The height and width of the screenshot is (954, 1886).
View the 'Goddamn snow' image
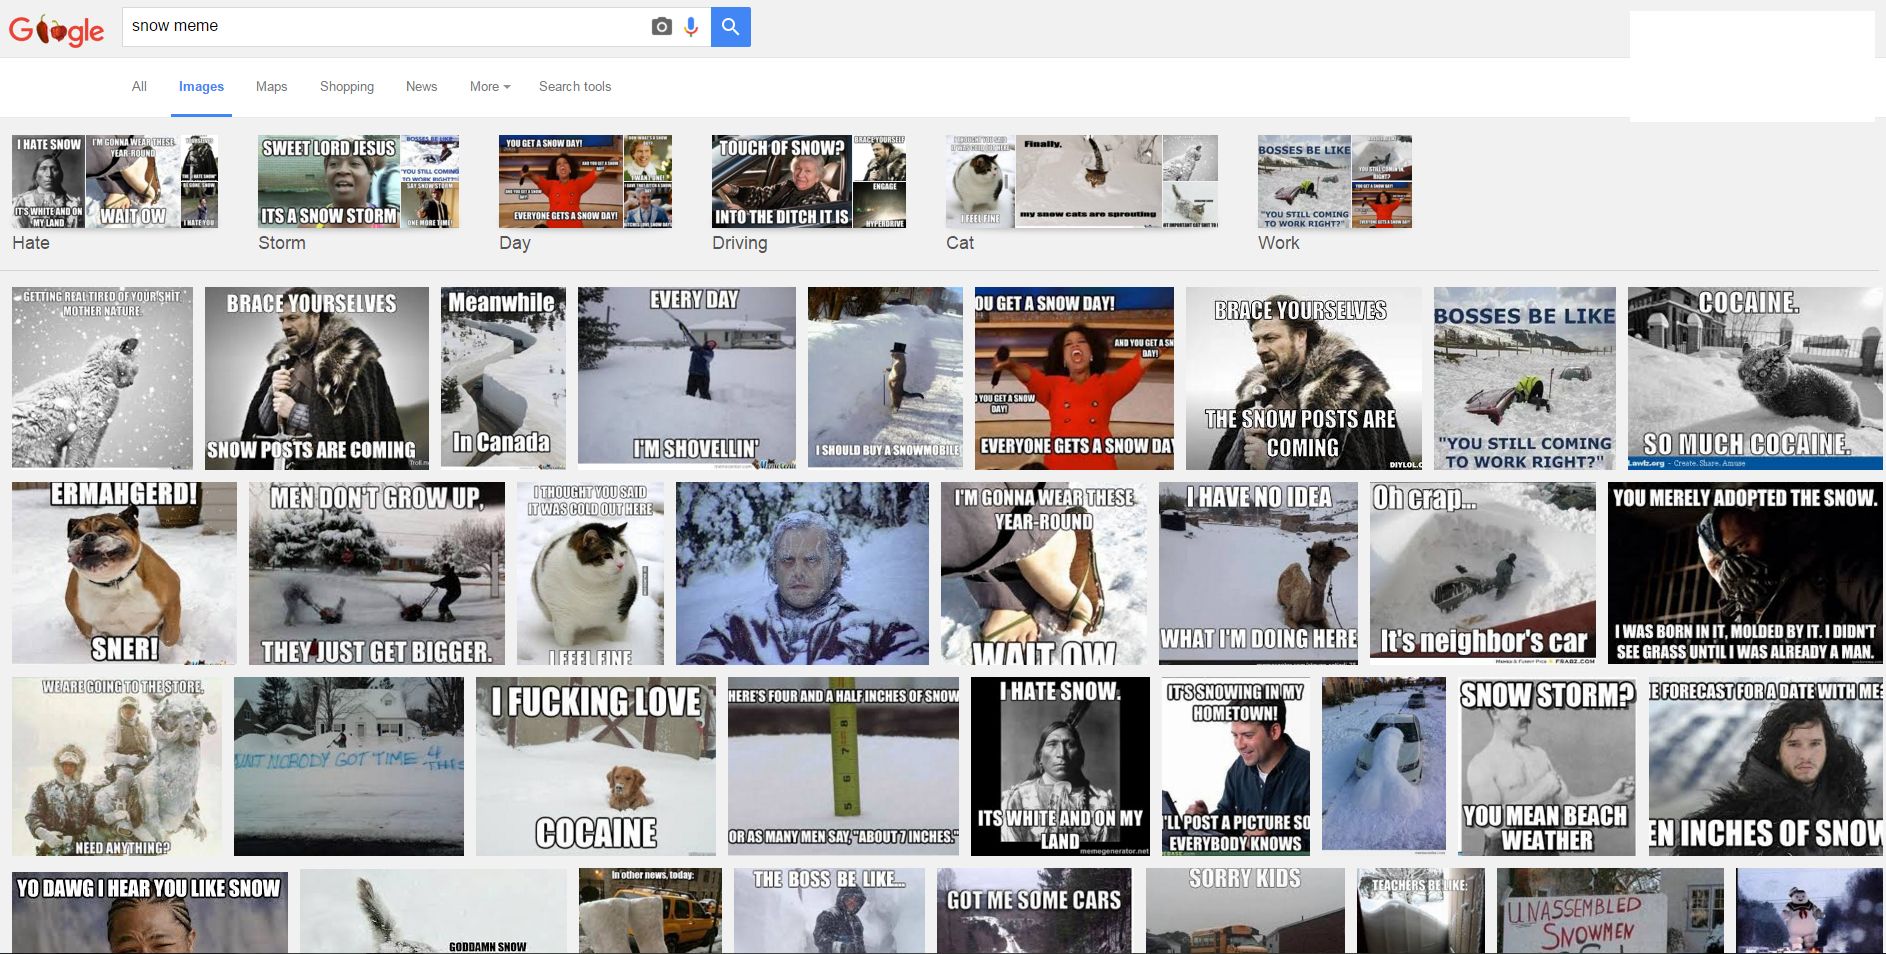coord(433,911)
